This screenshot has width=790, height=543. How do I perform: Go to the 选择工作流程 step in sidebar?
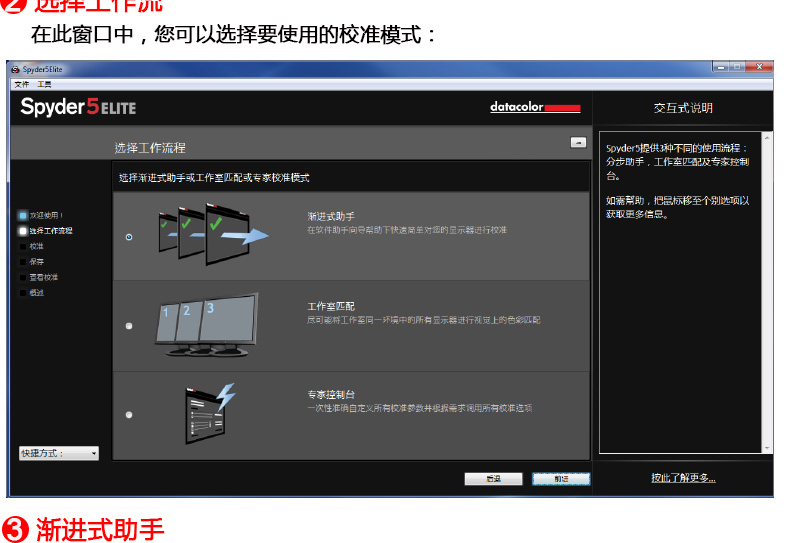pyautogui.click(x=46, y=231)
